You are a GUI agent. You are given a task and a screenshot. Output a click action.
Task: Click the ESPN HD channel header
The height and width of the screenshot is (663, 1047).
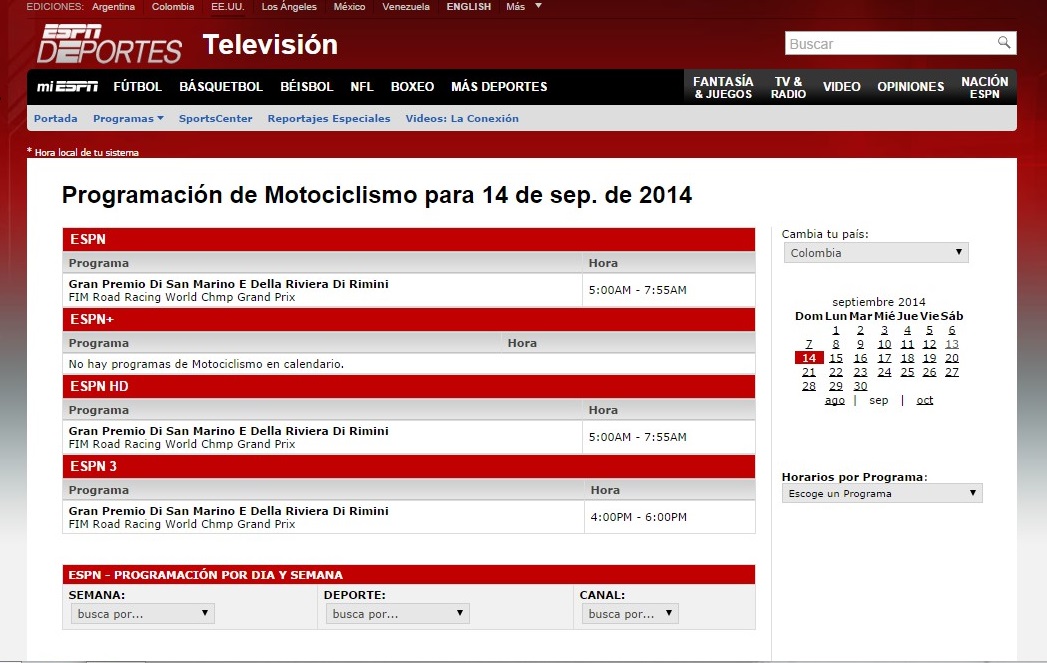click(x=409, y=387)
